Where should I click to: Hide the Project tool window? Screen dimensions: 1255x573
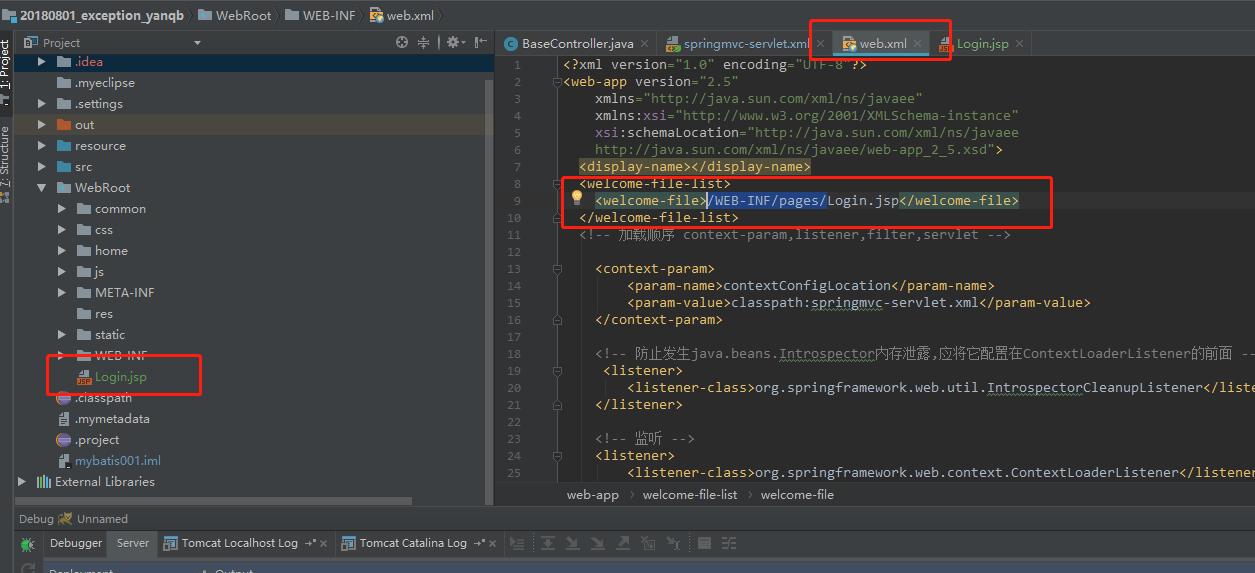pyautogui.click(x=480, y=42)
